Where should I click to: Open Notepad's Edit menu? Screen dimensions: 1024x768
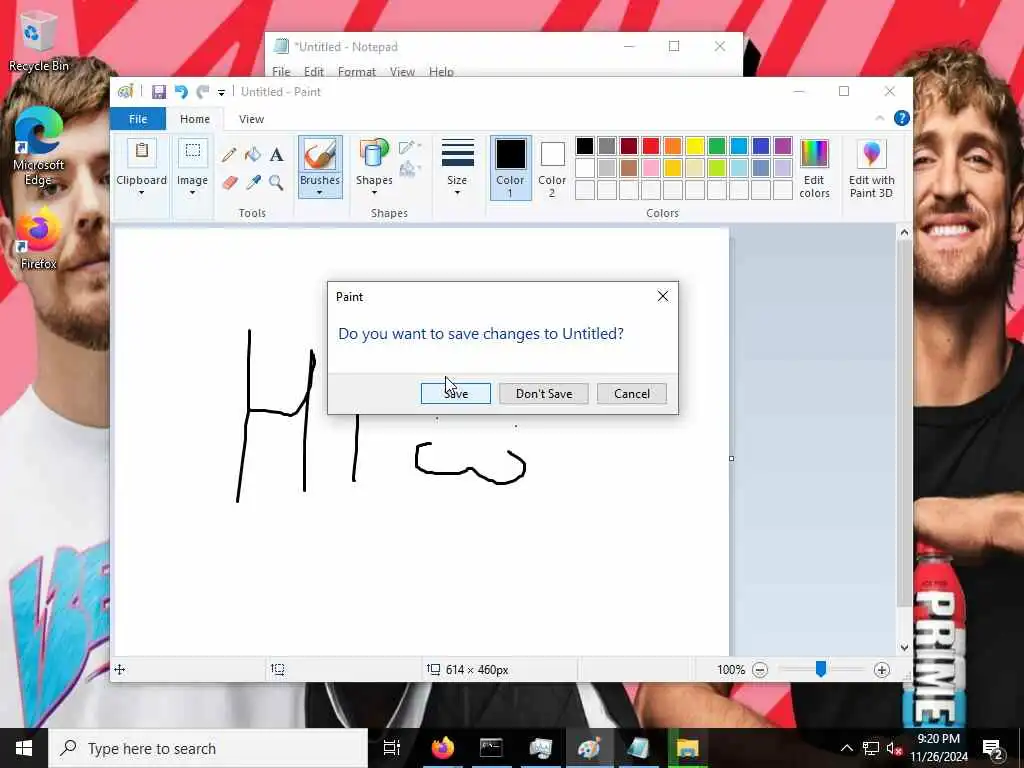(x=313, y=71)
